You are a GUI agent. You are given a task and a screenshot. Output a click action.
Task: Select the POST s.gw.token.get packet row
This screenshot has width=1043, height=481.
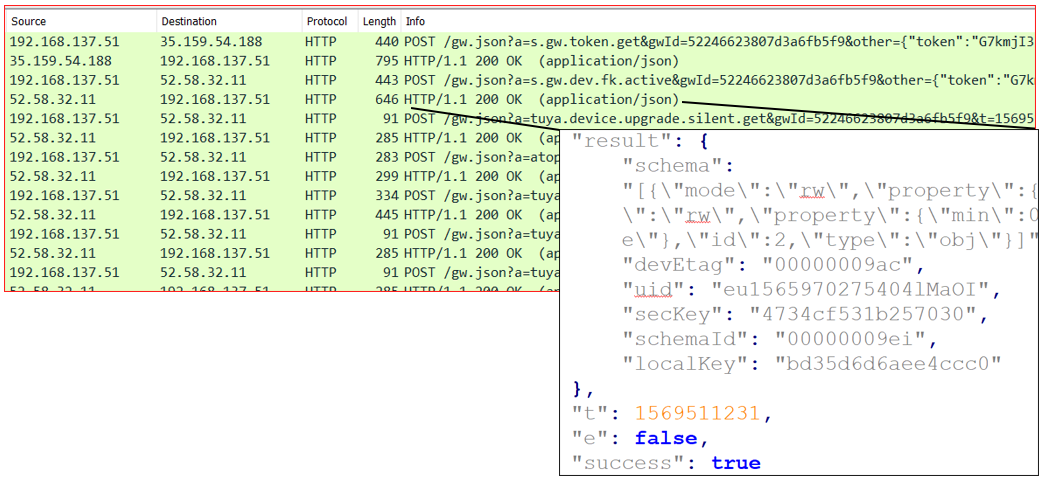(x=522, y=42)
